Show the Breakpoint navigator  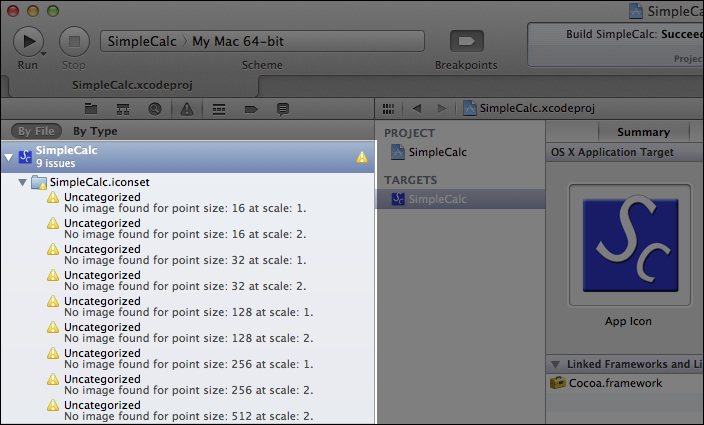click(251, 109)
